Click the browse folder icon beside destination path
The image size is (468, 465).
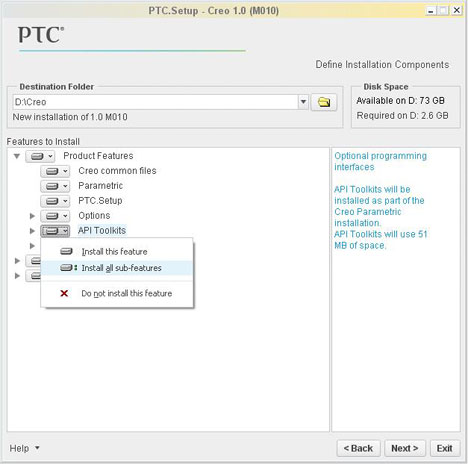click(x=324, y=102)
